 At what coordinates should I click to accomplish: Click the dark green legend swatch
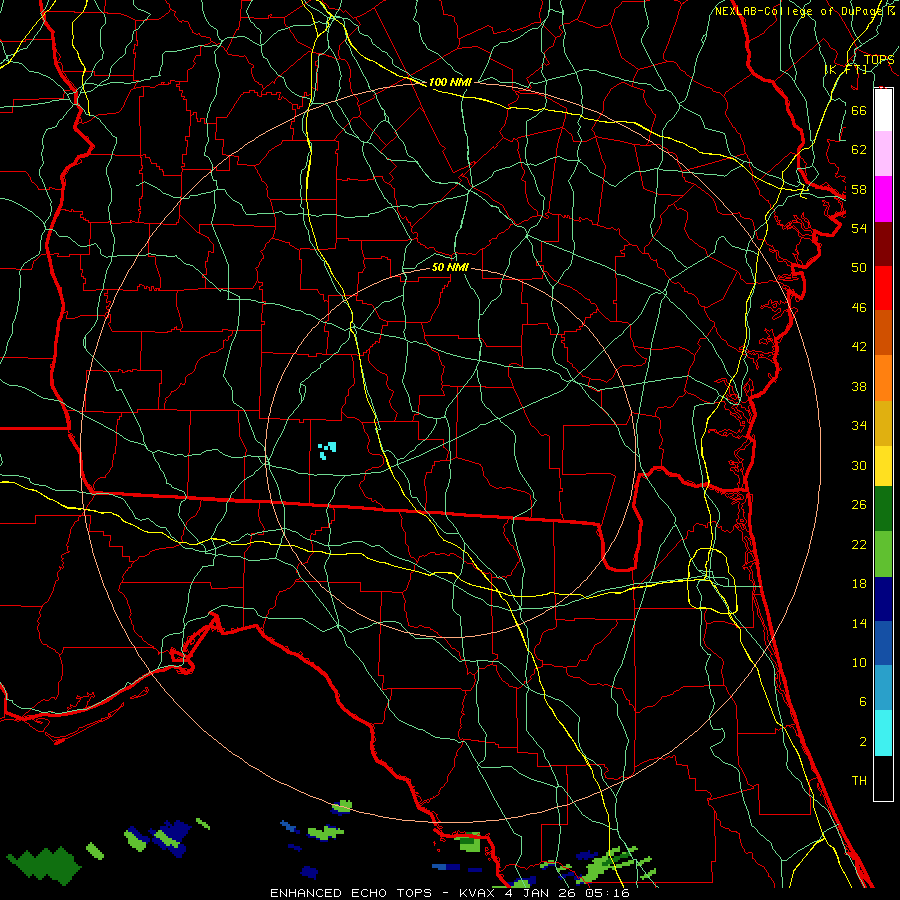tap(883, 509)
